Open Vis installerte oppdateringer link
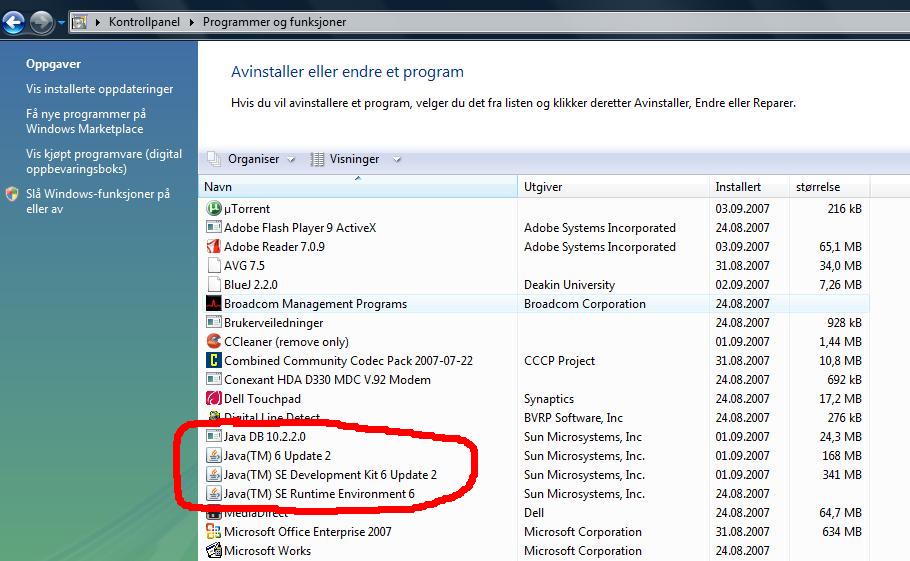The height and width of the screenshot is (561, 910). click(99, 89)
